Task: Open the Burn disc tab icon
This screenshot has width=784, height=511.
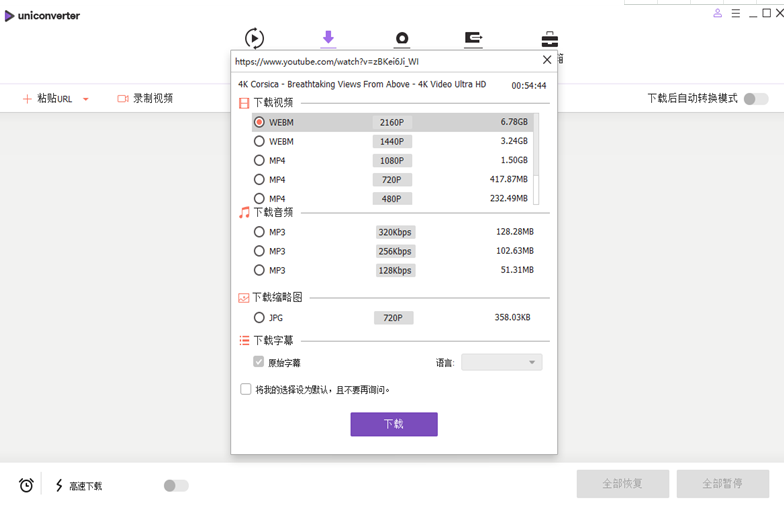Action: pos(402,38)
